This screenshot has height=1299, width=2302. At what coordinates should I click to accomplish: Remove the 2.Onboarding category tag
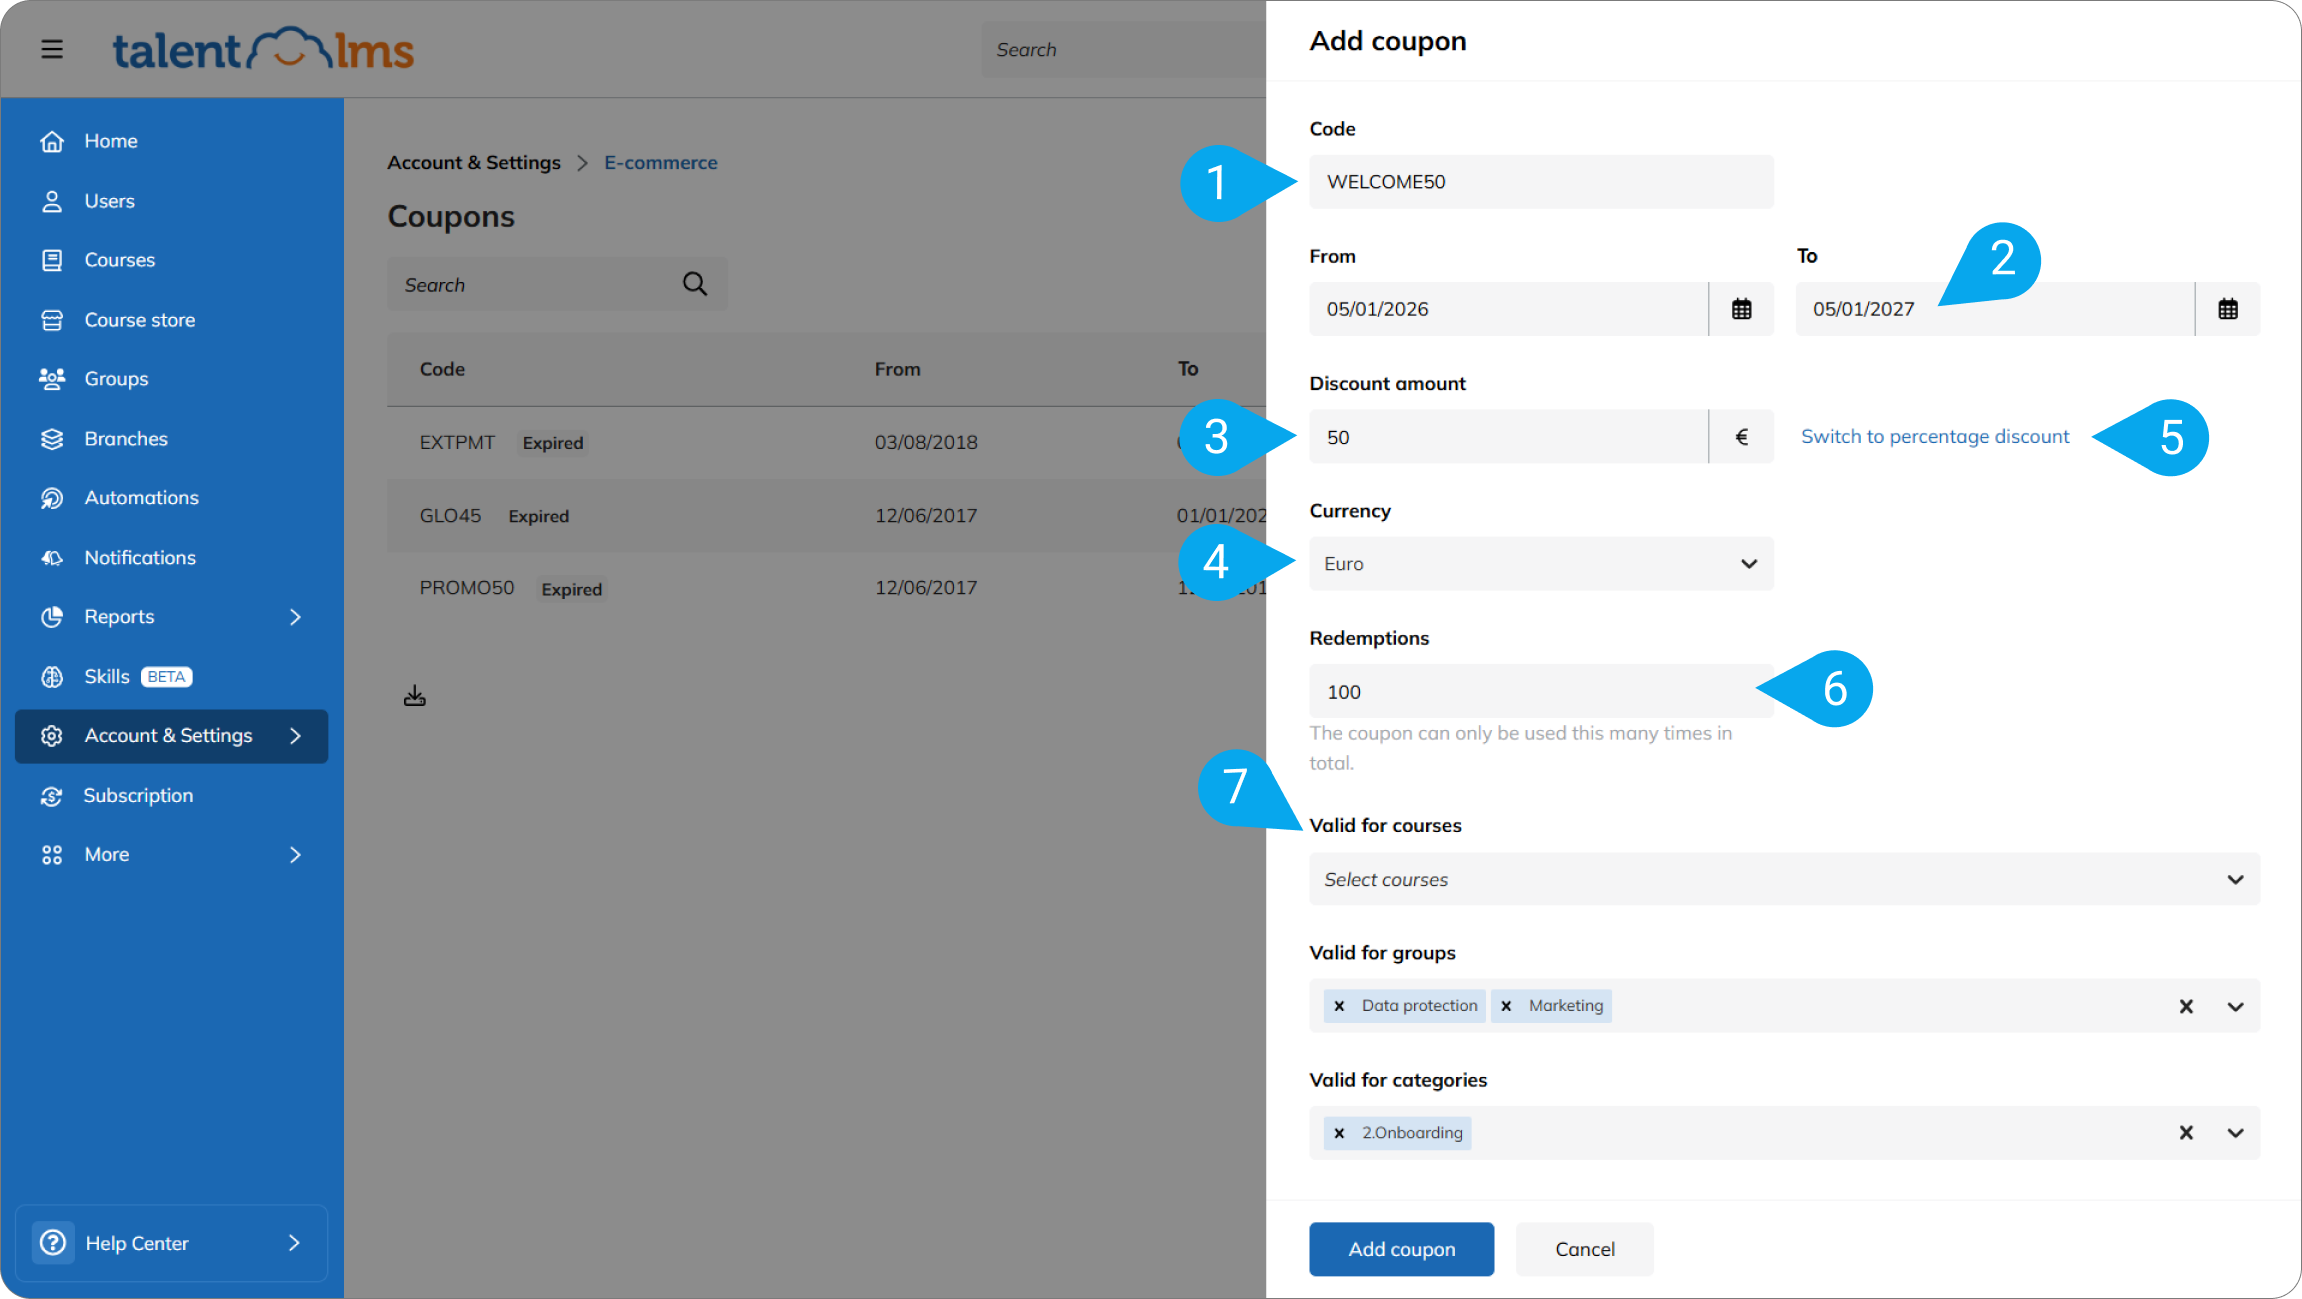[1339, 1133]
